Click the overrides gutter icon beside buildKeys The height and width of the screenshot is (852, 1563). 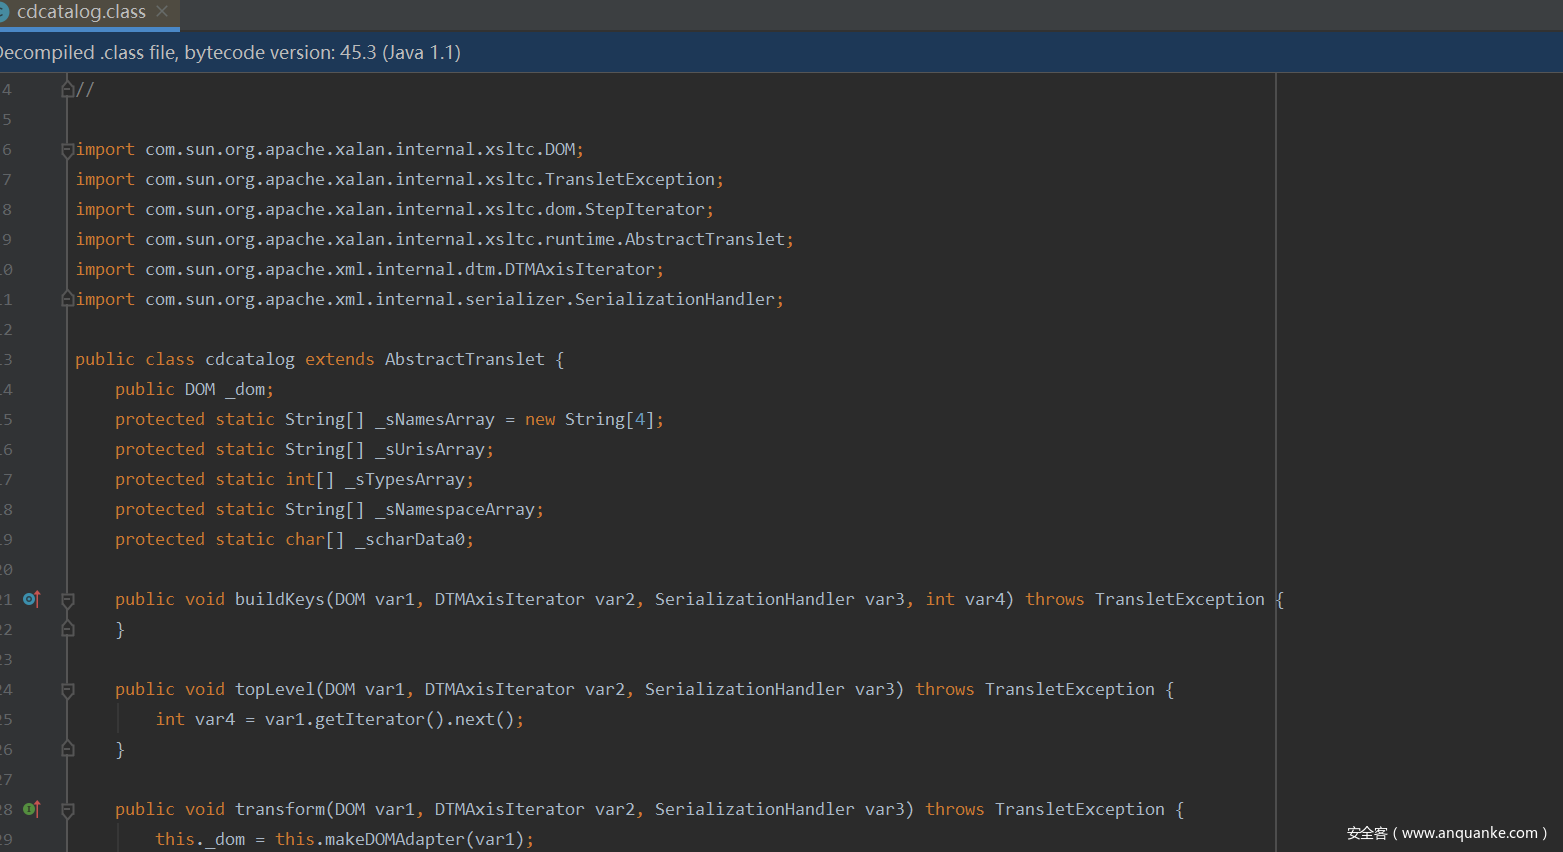click(x=31, y=599)
